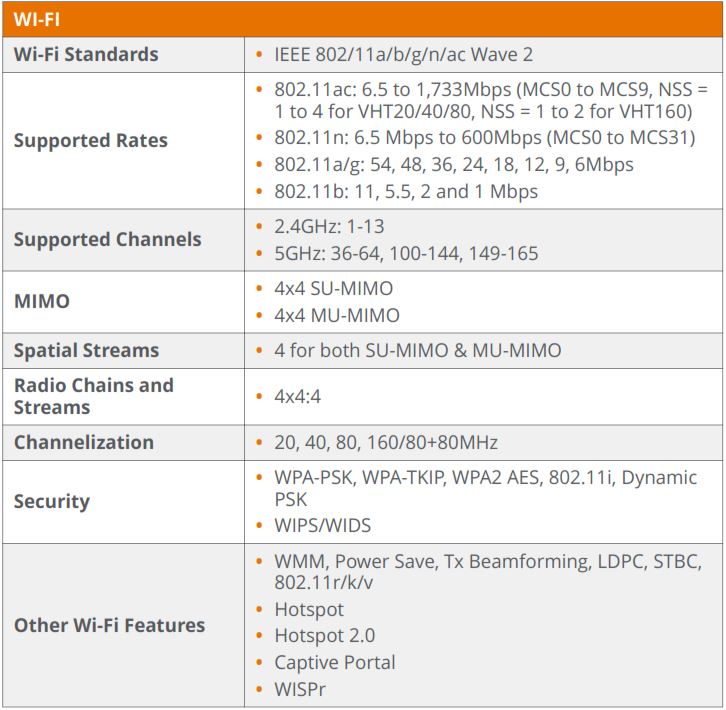Click the IEEE 802/11a/b/g/n/ac Wave 2 text

(x=403, y=55)
